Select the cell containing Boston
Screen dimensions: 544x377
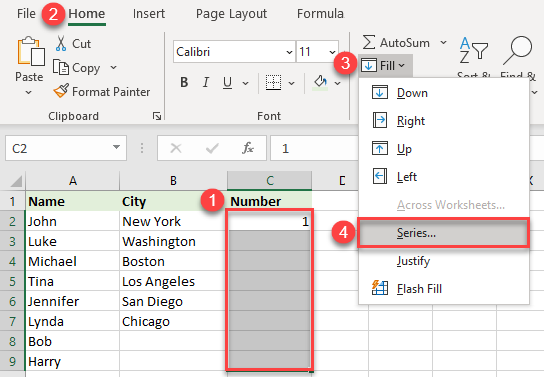coord(173,261)
